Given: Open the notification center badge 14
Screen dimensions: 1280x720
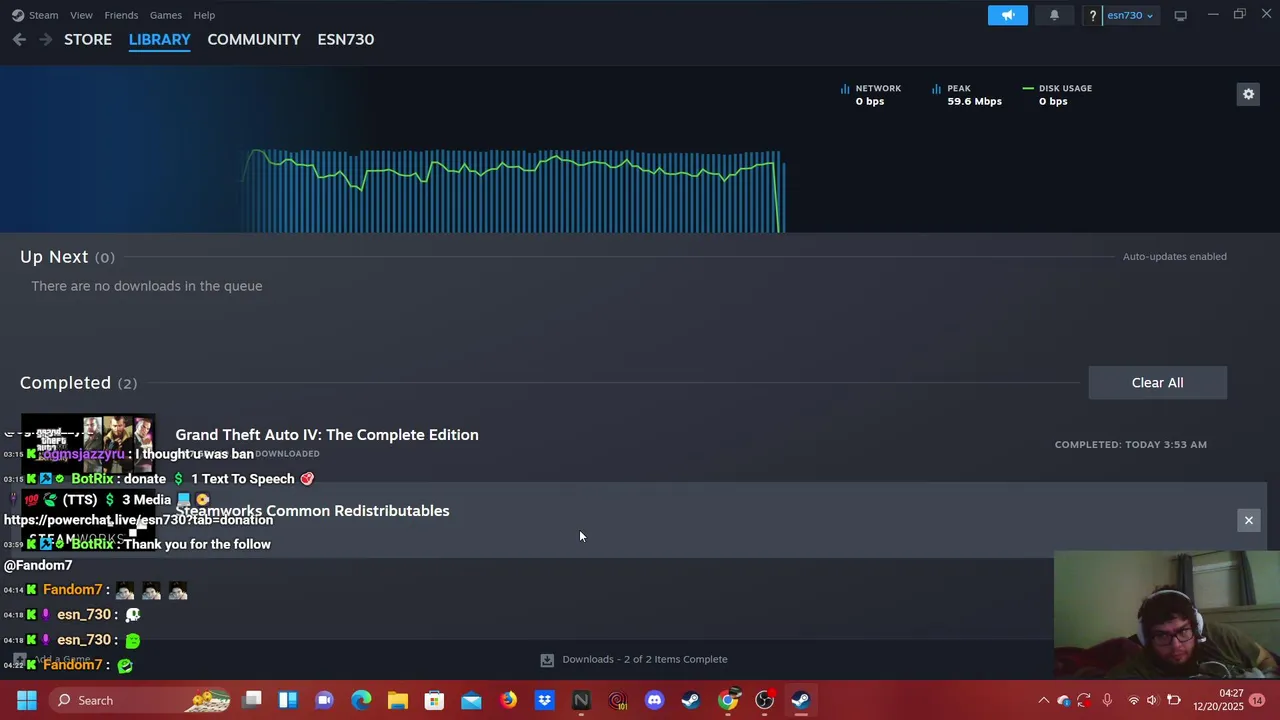Looking at the screenshot, I should pyautogui.click(x=1257, y=700).
